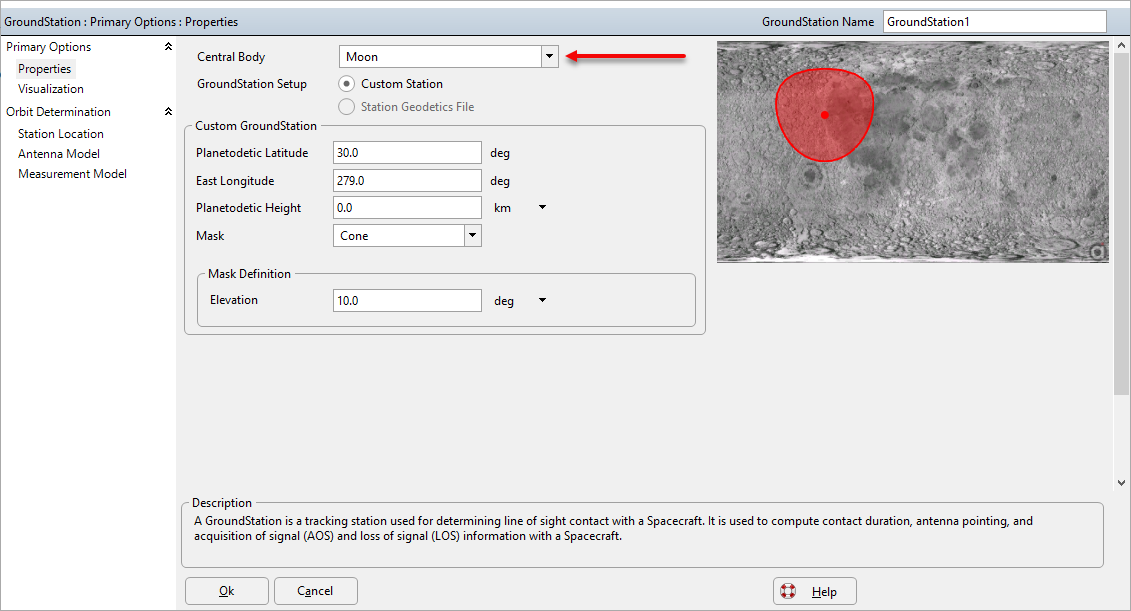This screenshot has width=1131, height=611.
Task: Collapse the Orbit Determination section chevron
Action: 168,111
